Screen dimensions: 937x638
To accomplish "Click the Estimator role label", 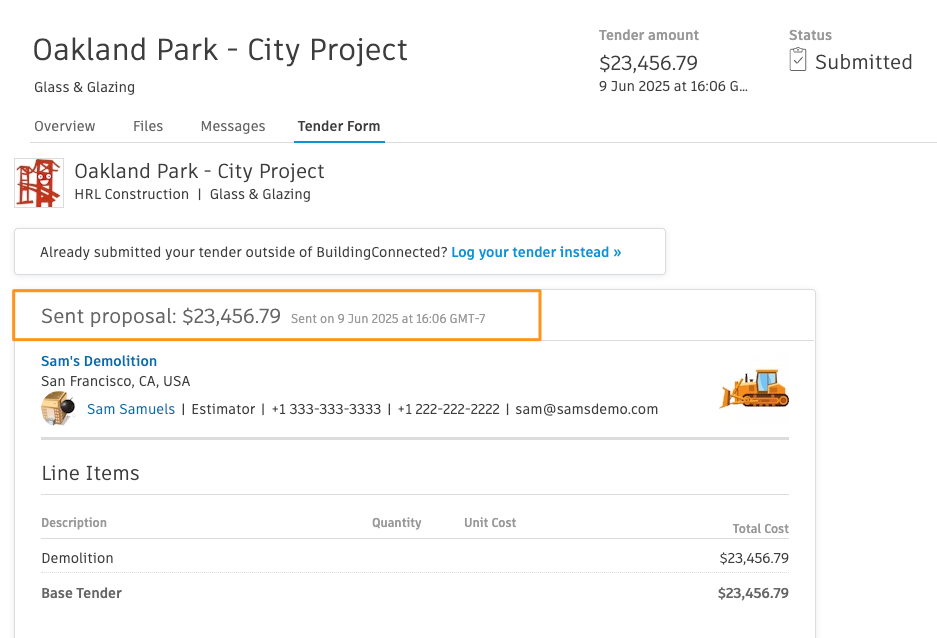I will click(x=223, y=409).
